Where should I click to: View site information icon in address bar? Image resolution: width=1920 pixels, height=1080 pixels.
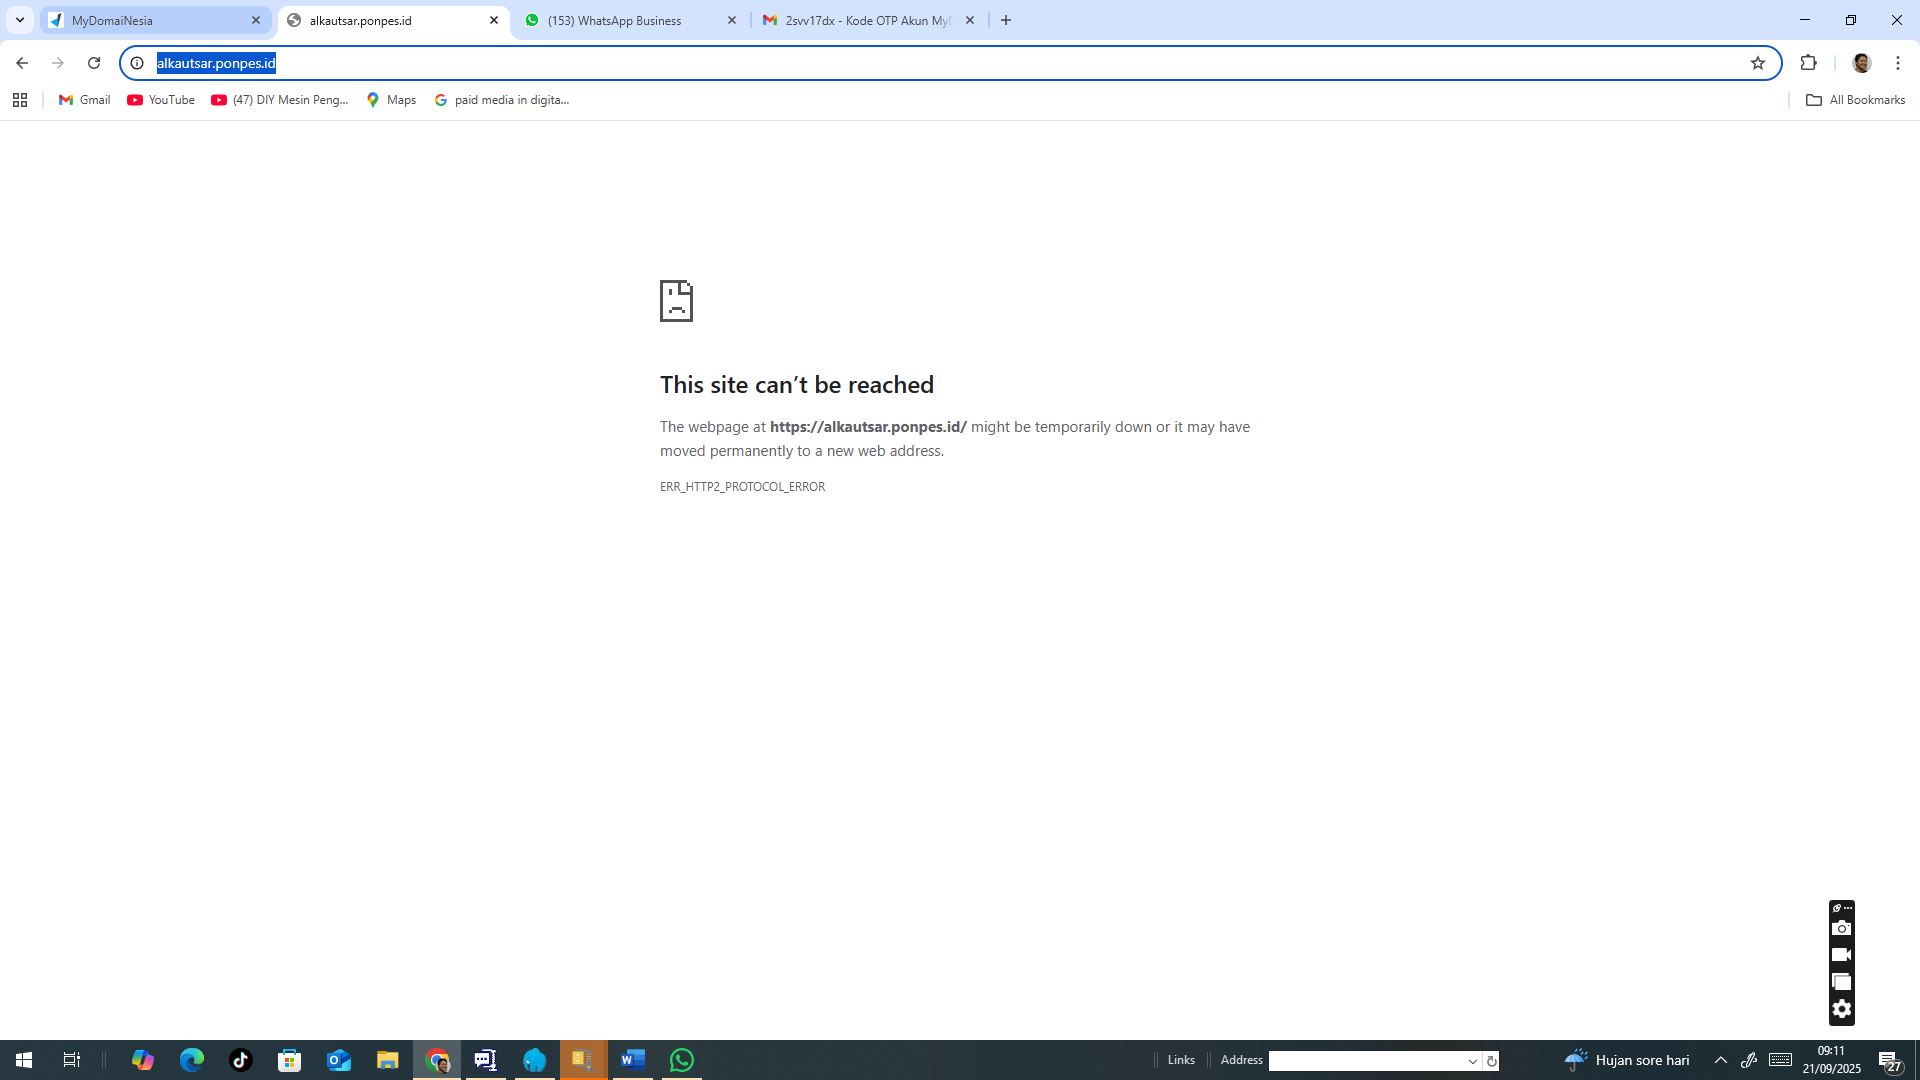pyautogui.click(x=137, y=63)
